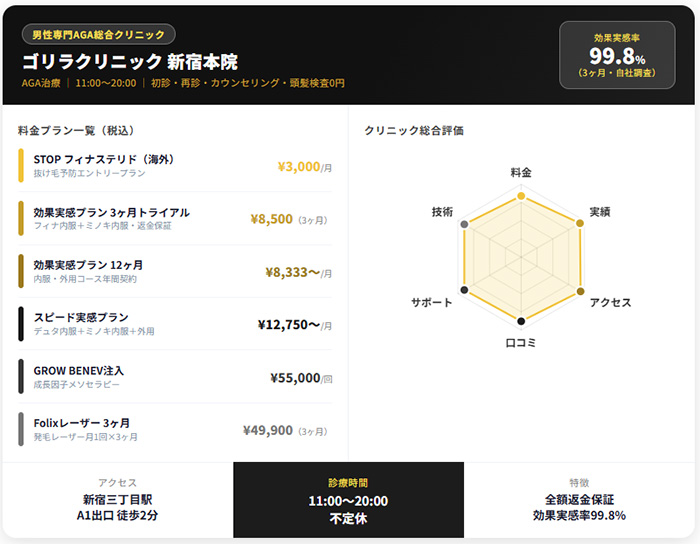Click the 料金 radar chart point
This screenshot has height=544, width=700.
coord(521,198)
